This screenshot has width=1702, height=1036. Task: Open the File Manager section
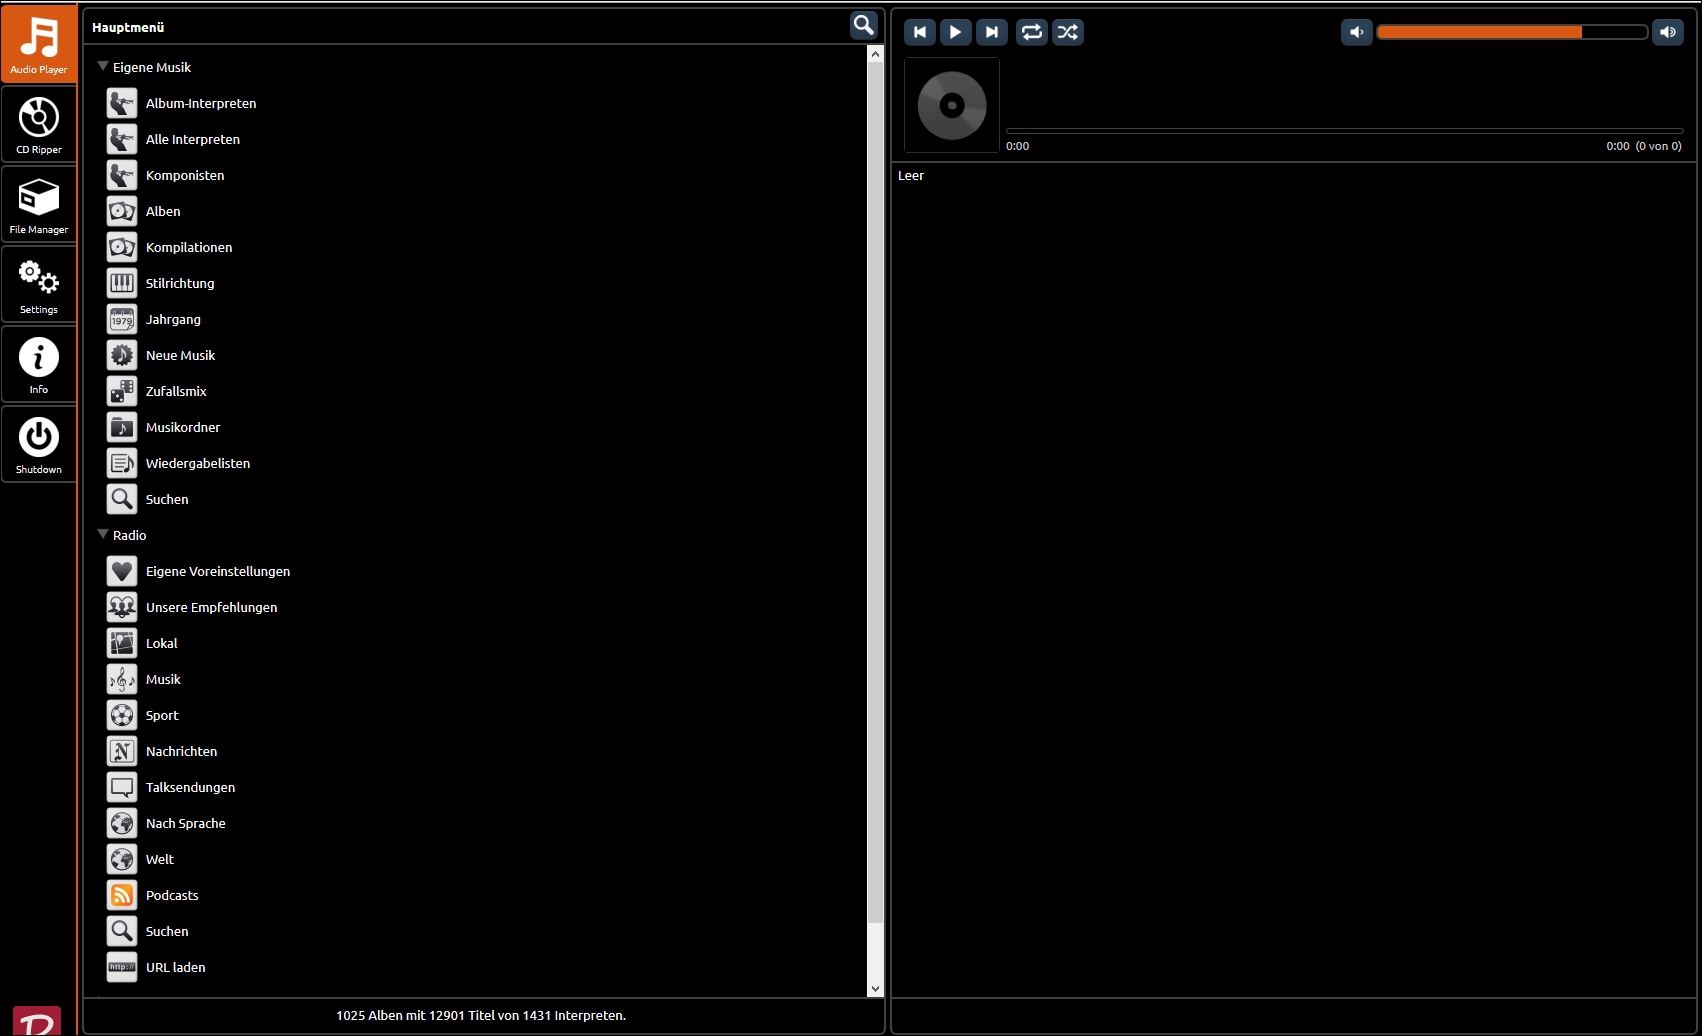coord(39,204)
